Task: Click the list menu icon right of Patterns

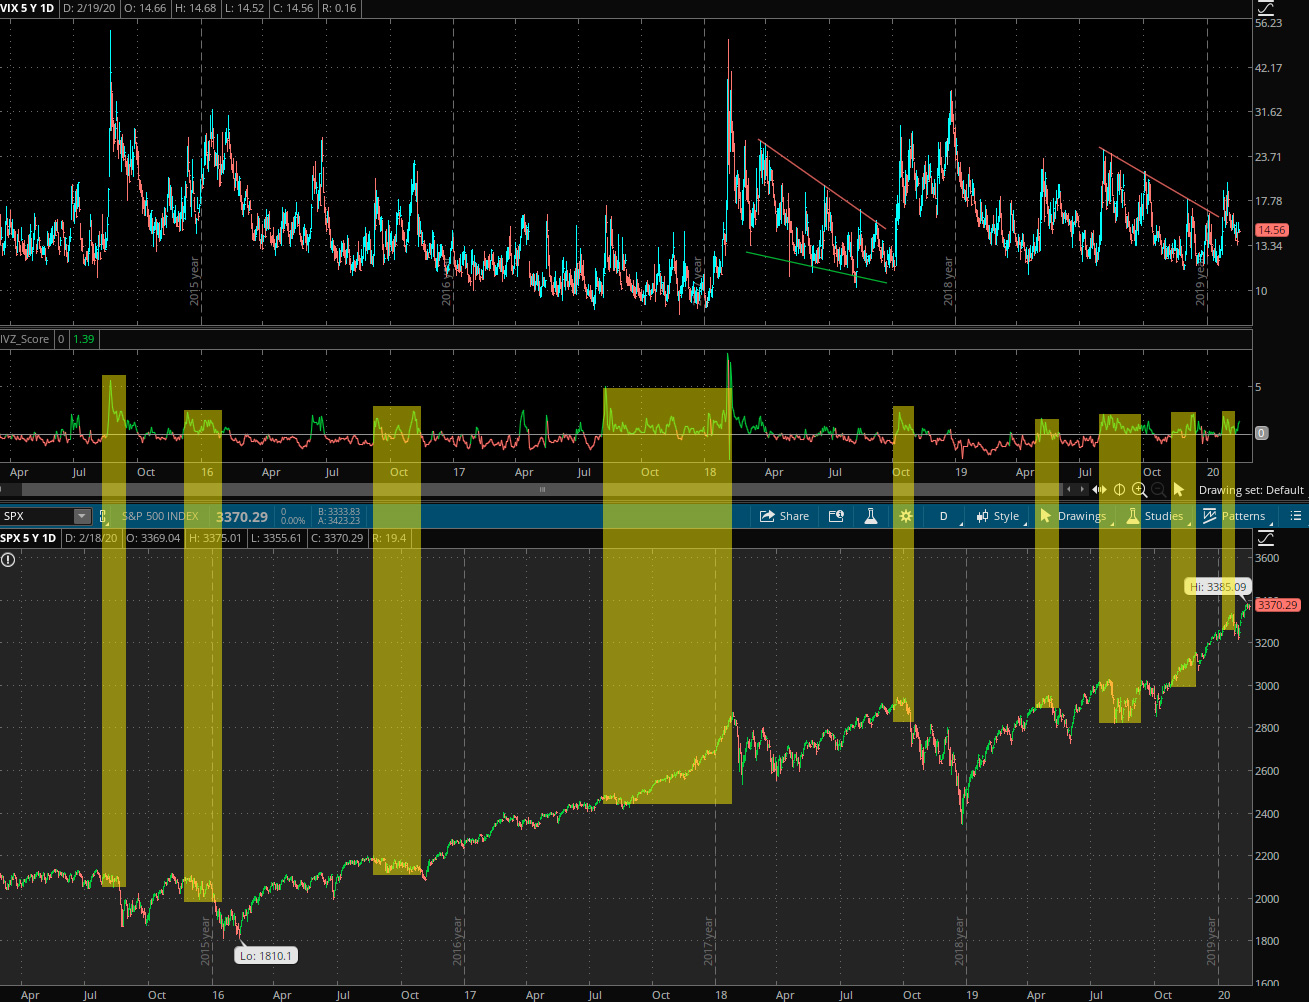Action: [x=1296, y=516]
